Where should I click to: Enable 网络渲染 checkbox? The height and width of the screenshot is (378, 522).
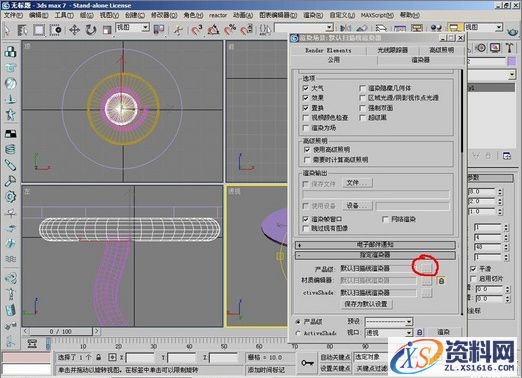tap(386, 219)
